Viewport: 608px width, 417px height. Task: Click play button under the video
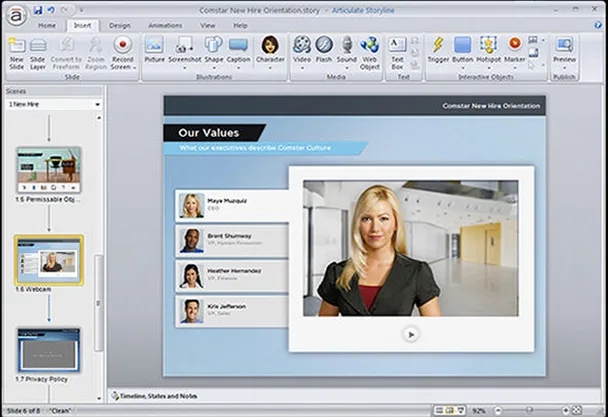coord(411,334)
